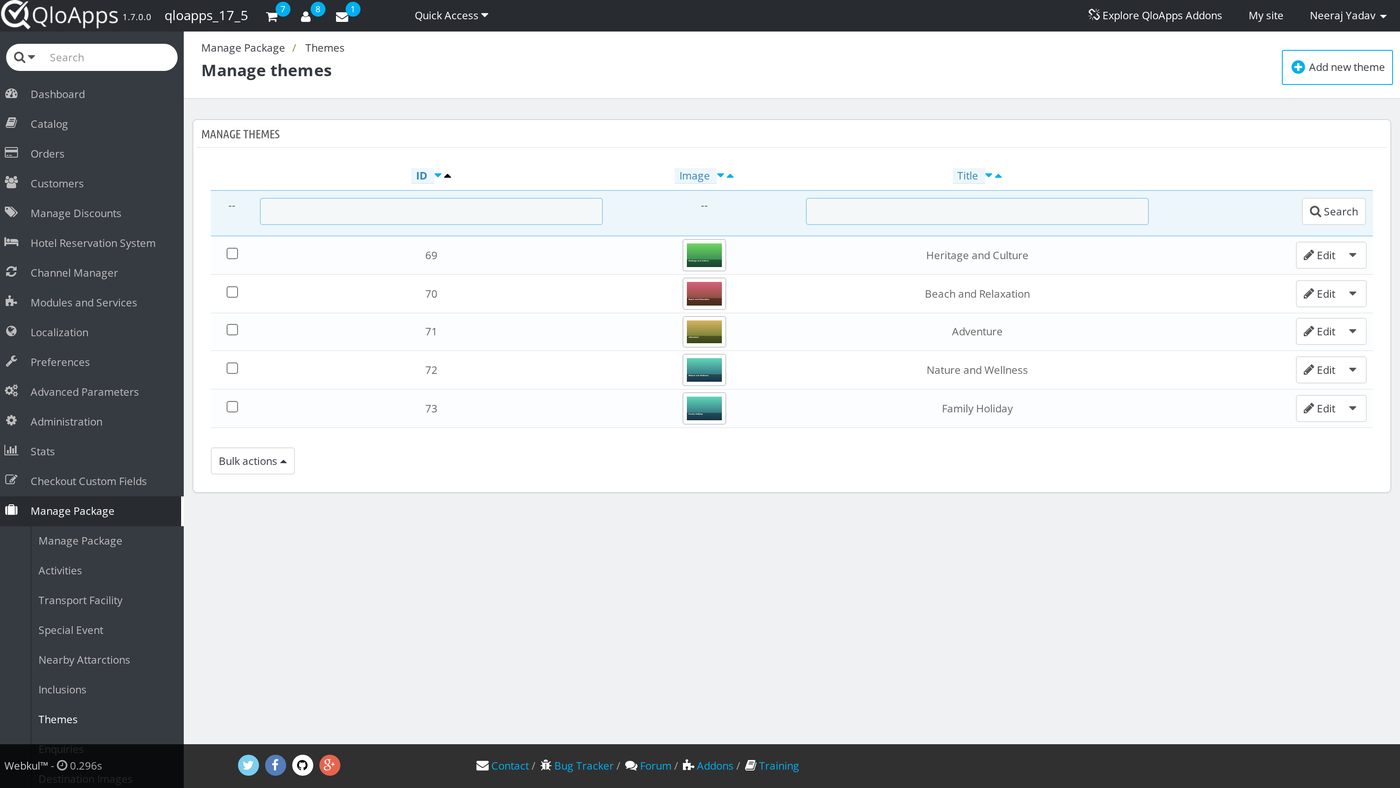Click the sidebar search magnifier icon
This screenshot has height=788, width=1400.
tap(19, 57)
